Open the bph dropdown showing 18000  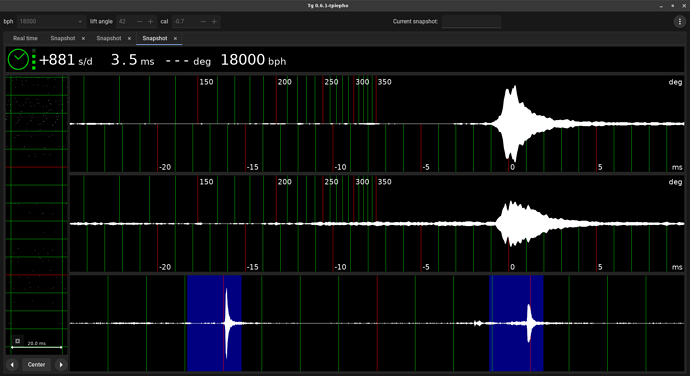coord(51,22)
